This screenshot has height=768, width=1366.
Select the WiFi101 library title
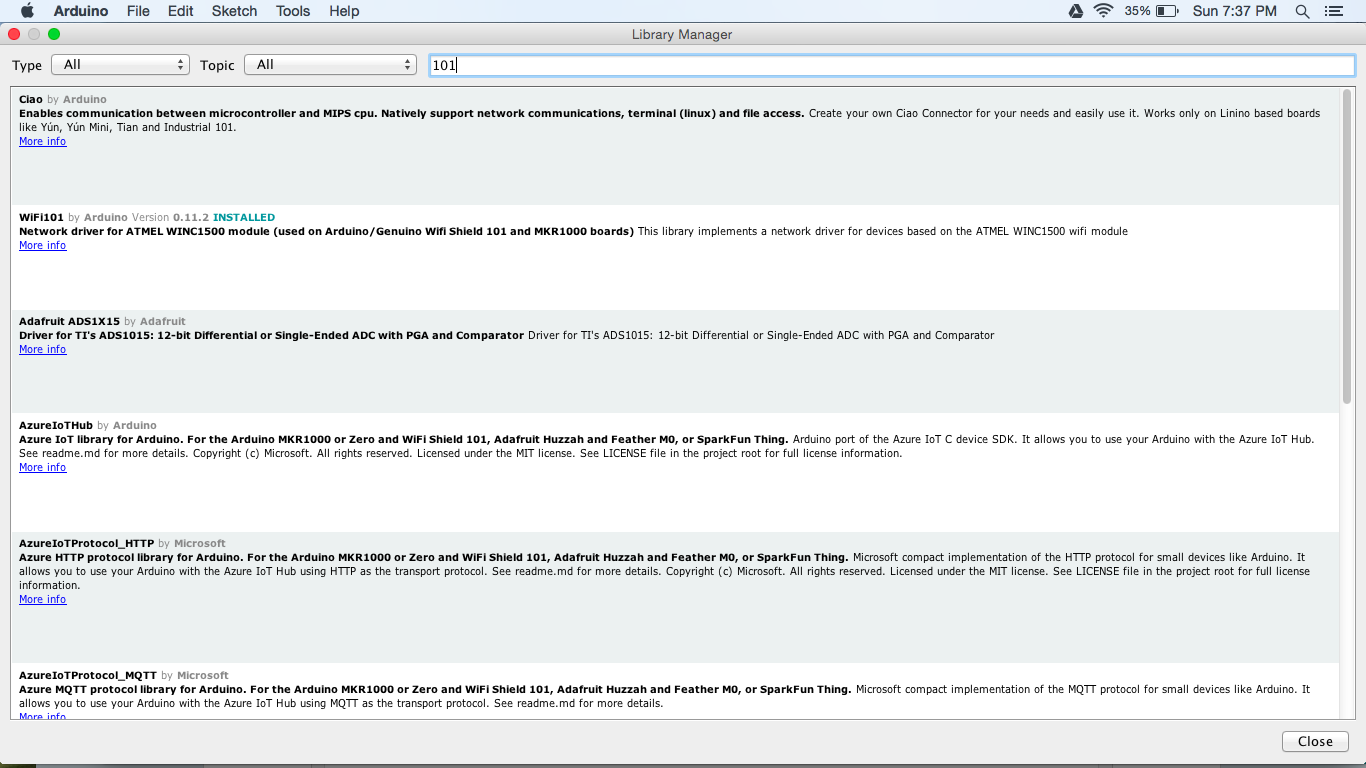(41, 218)
